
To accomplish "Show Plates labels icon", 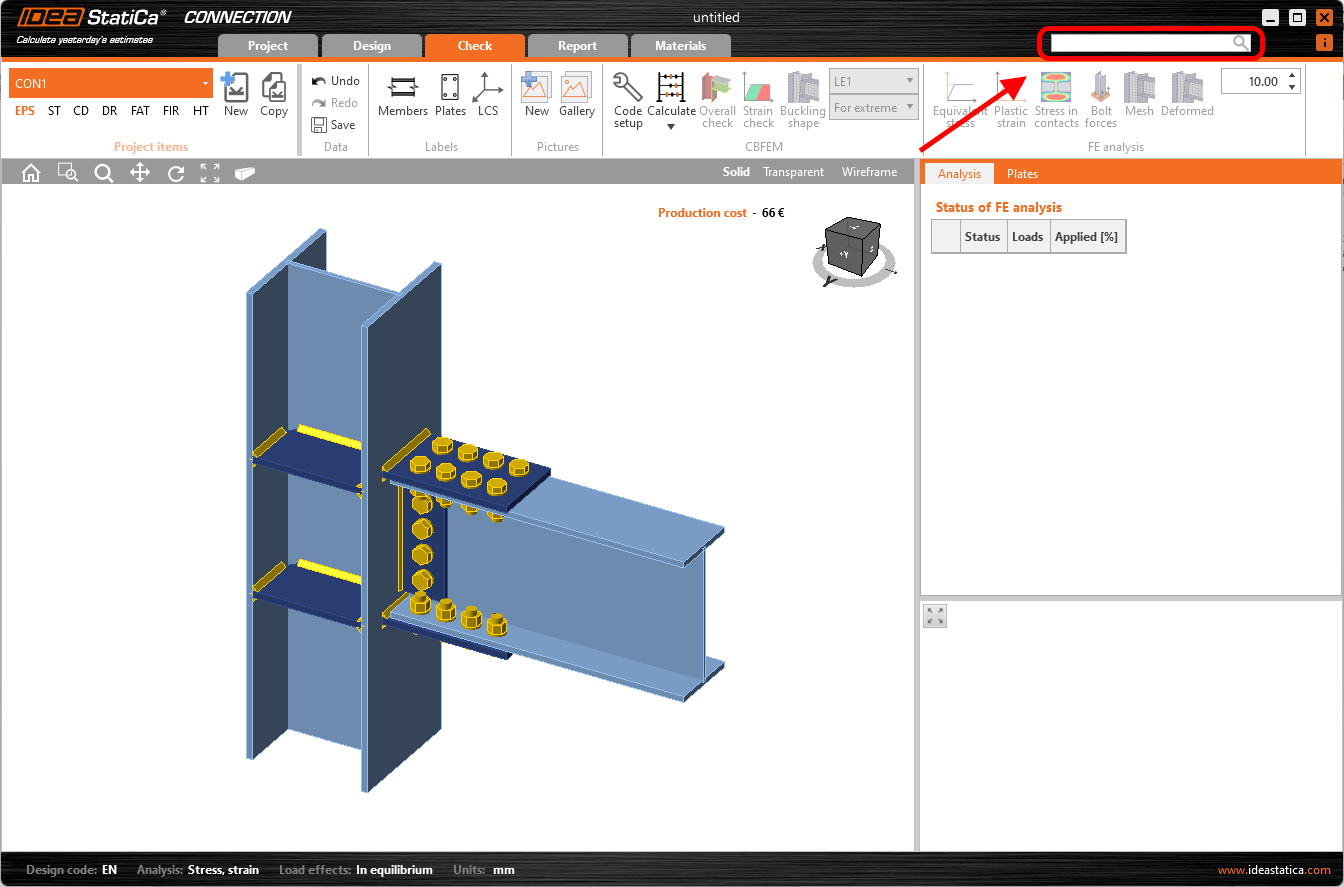I will tap(450, 89).
